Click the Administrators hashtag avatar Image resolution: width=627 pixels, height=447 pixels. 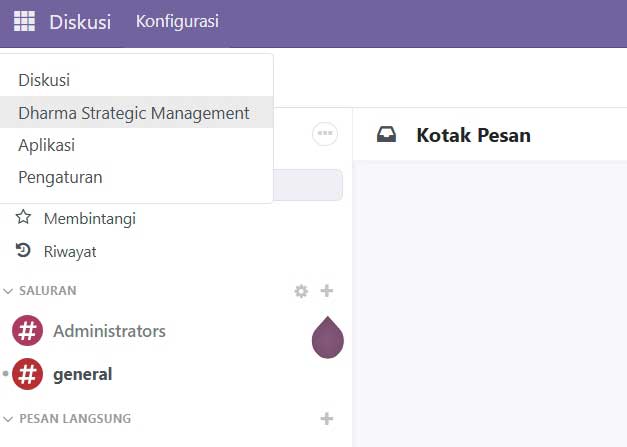point(27,331)
